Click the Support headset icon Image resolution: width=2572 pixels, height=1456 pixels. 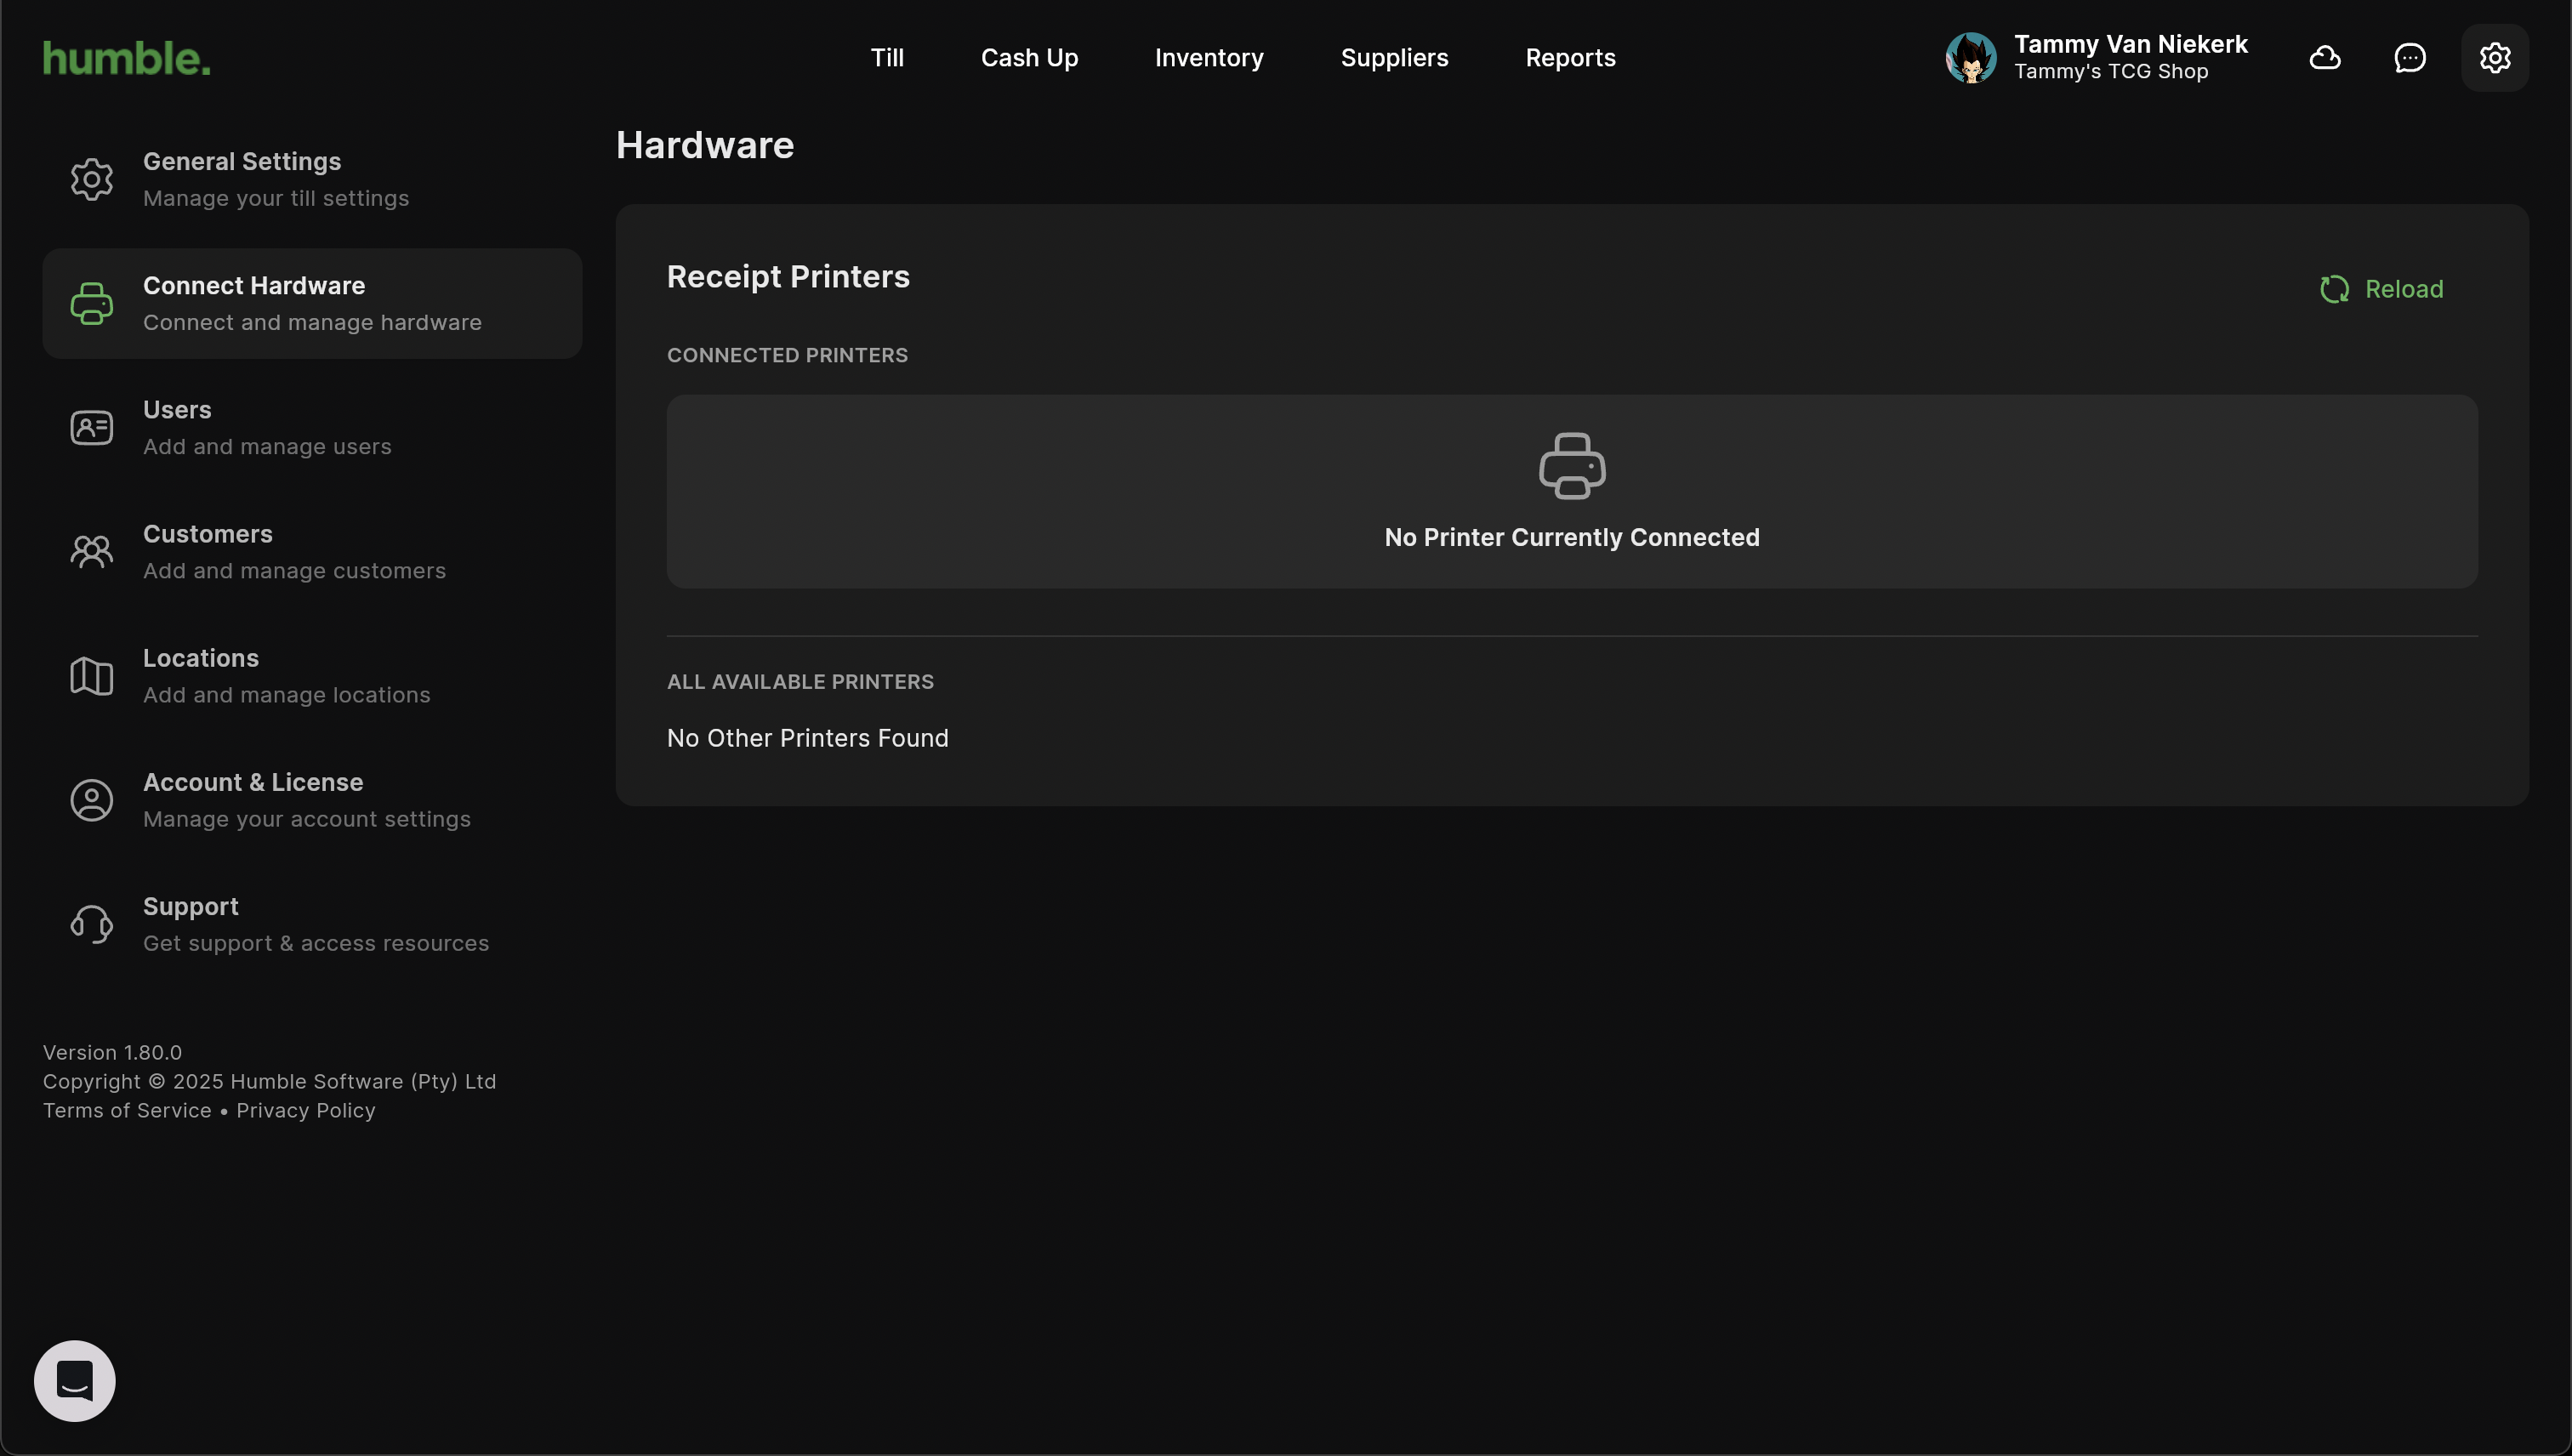(x=92, y=924)
